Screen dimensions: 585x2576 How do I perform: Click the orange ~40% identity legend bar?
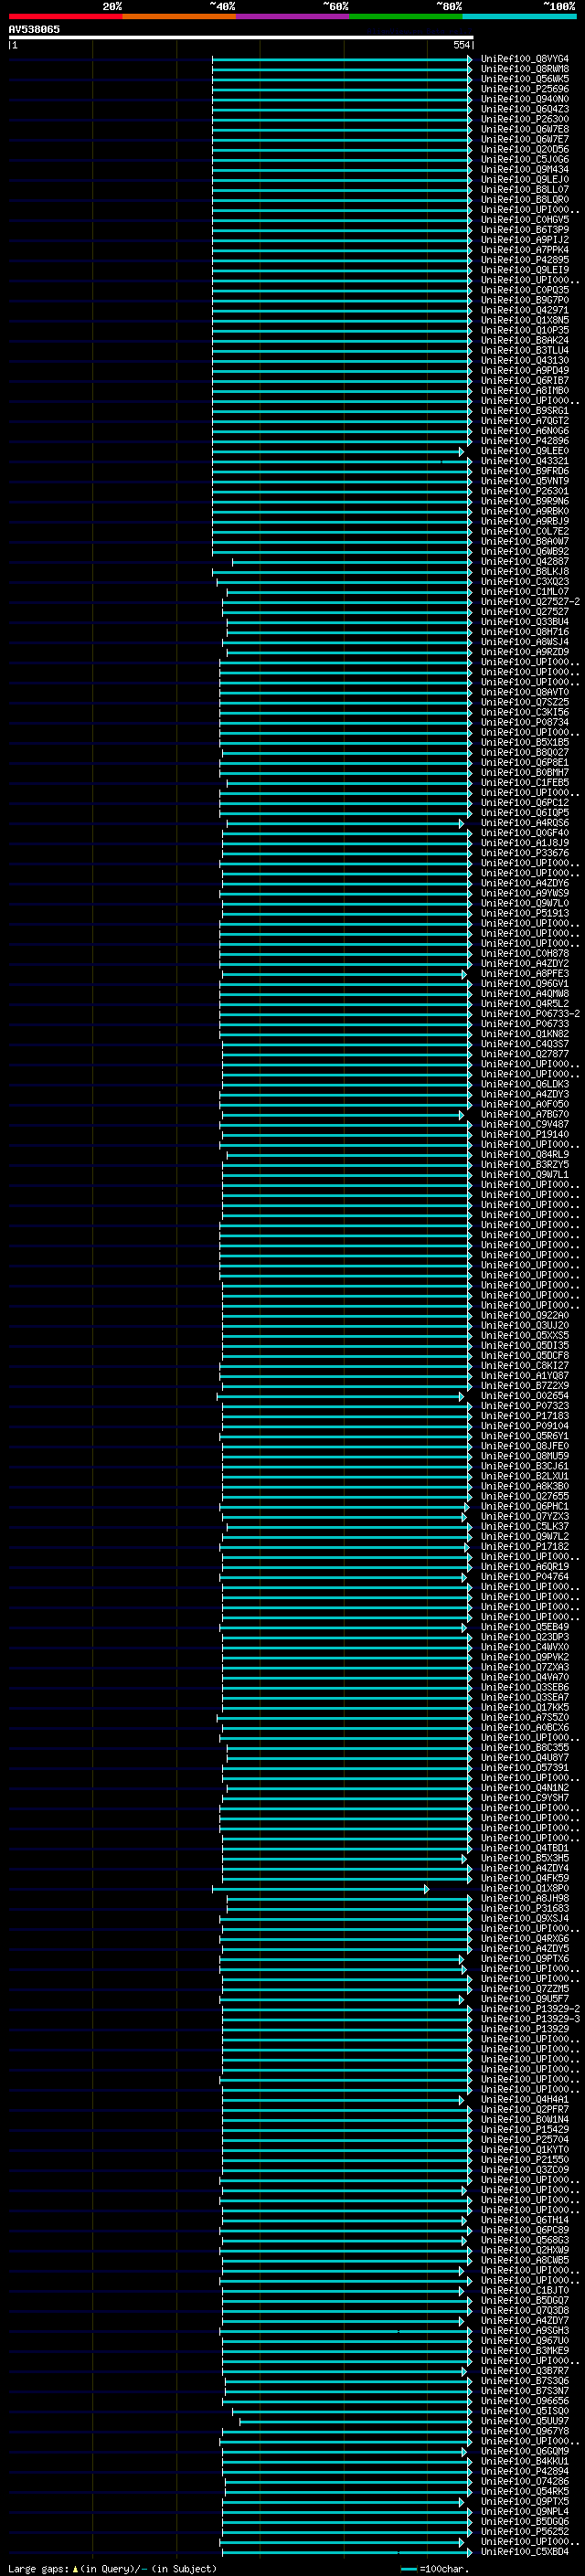click(x=179, y=16)
